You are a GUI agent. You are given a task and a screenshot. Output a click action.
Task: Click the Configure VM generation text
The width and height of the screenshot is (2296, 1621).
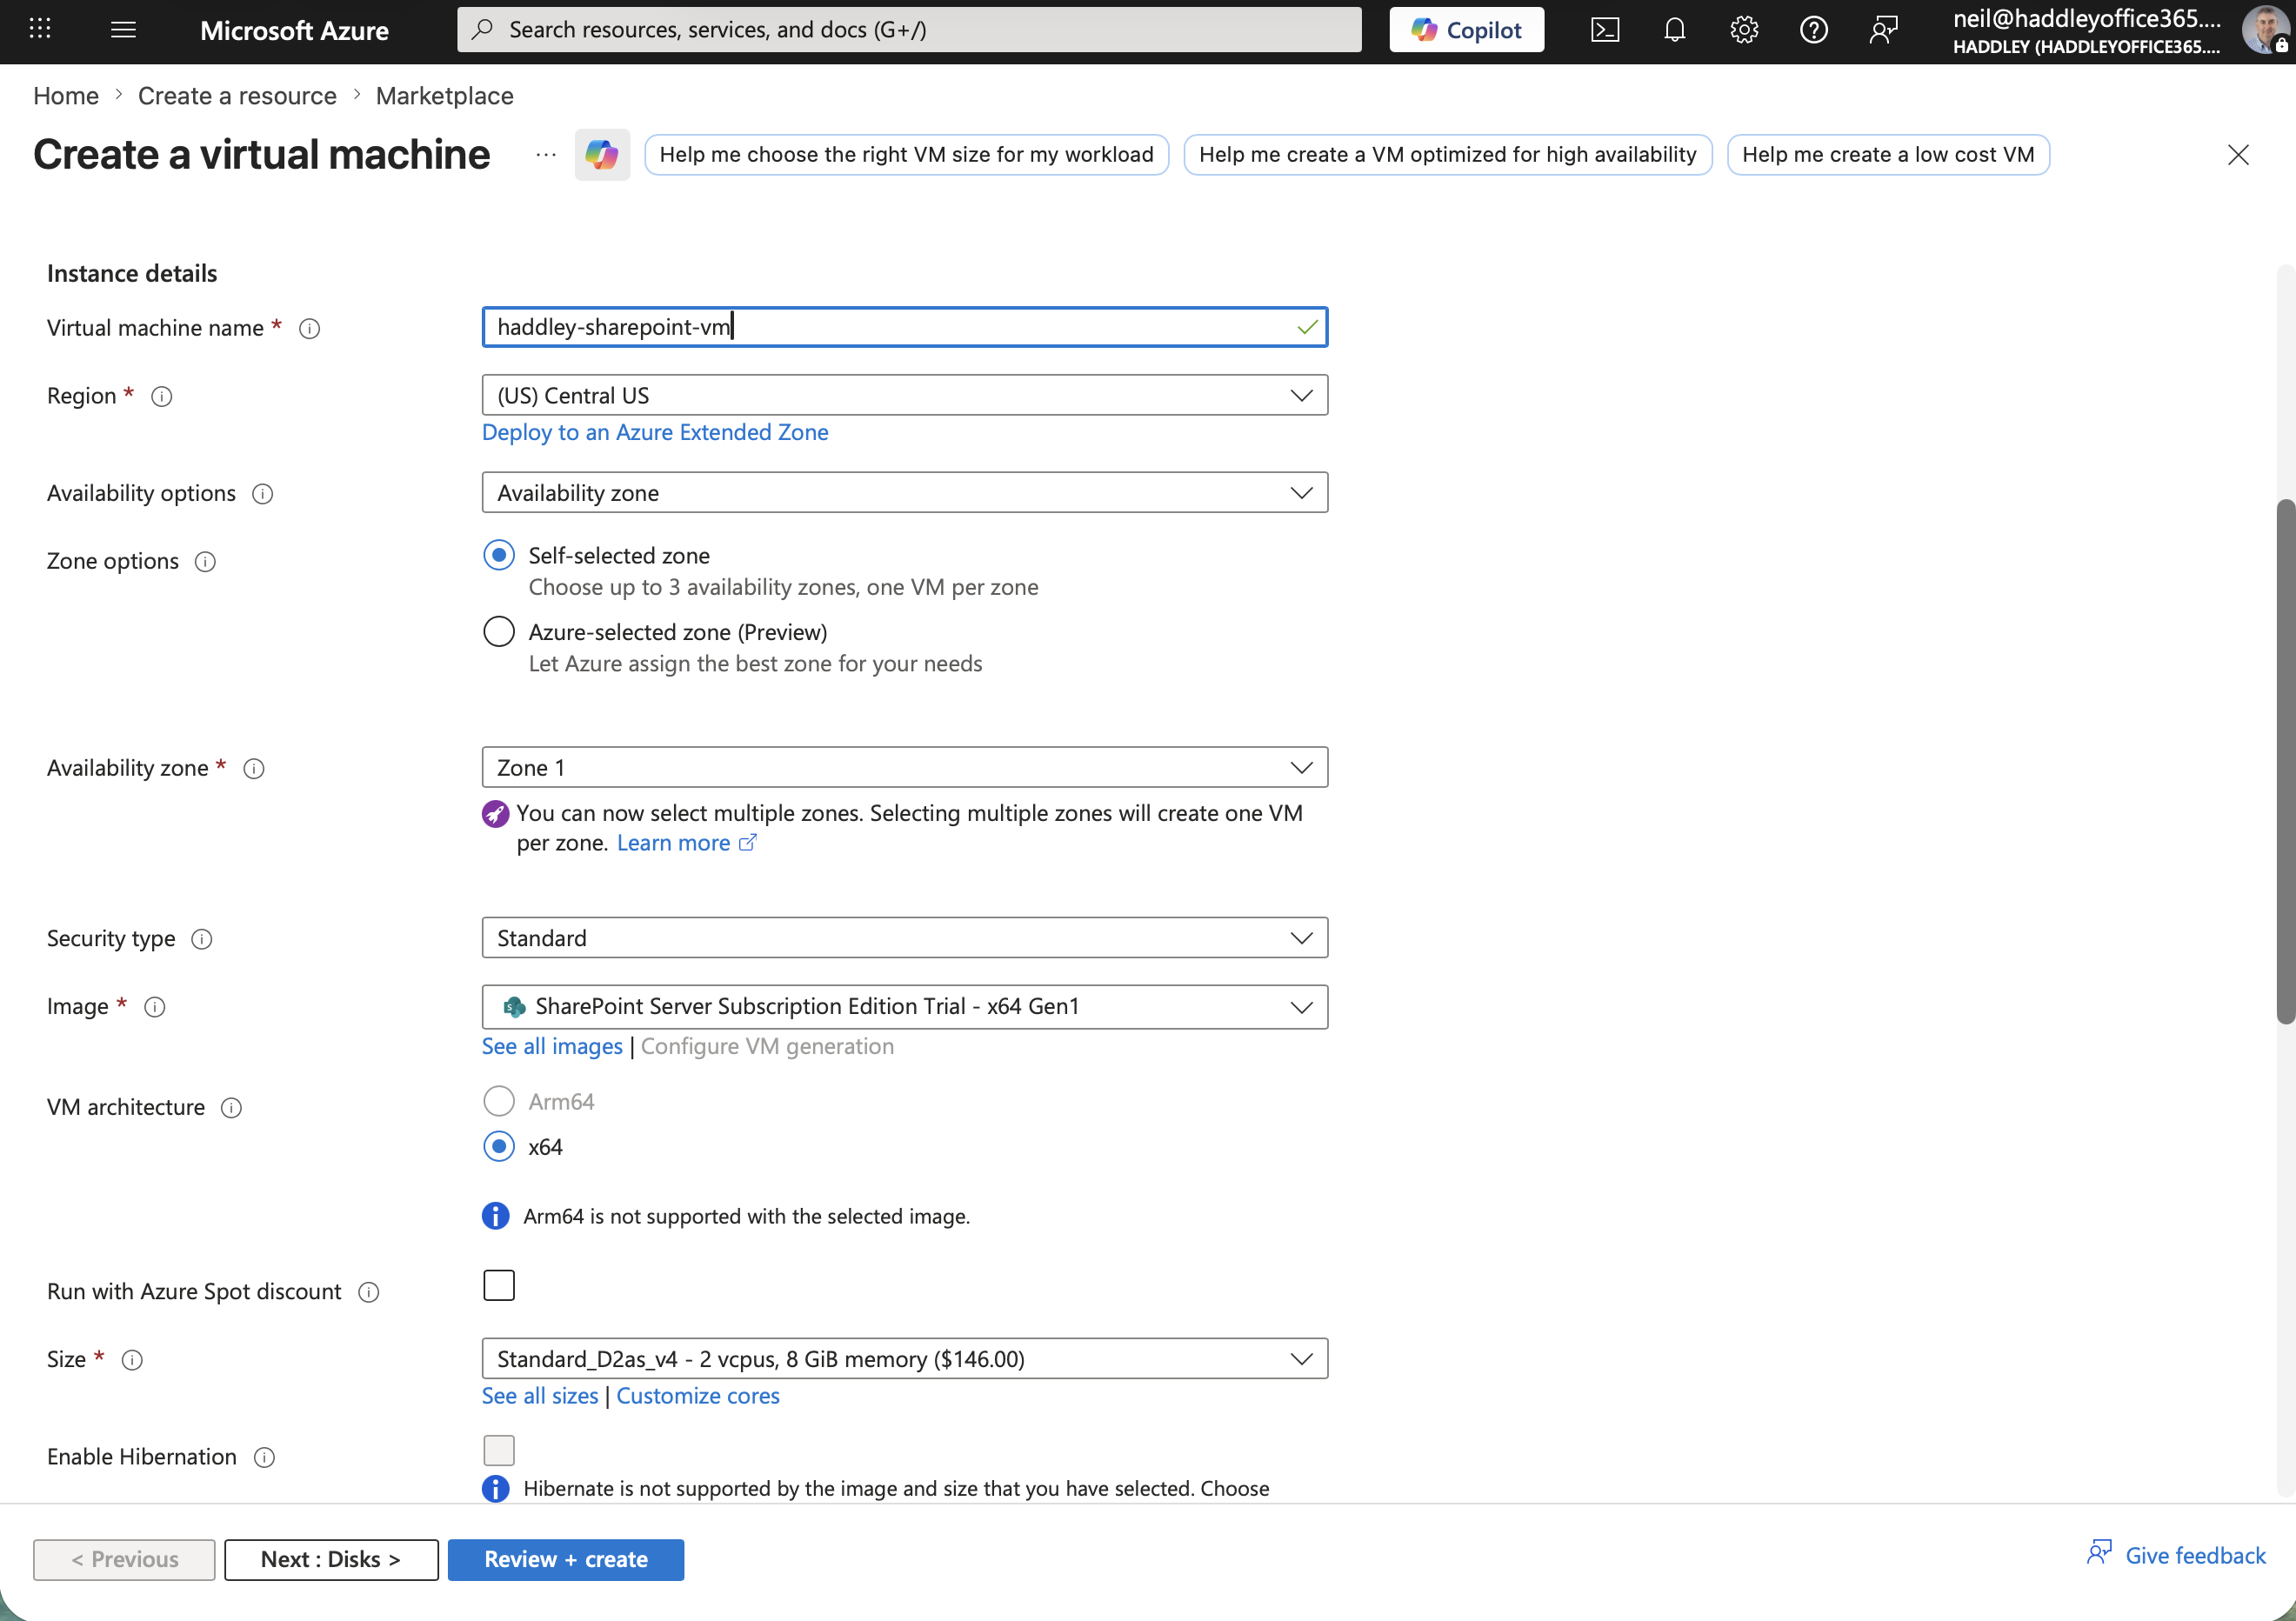pos(767,1046)
